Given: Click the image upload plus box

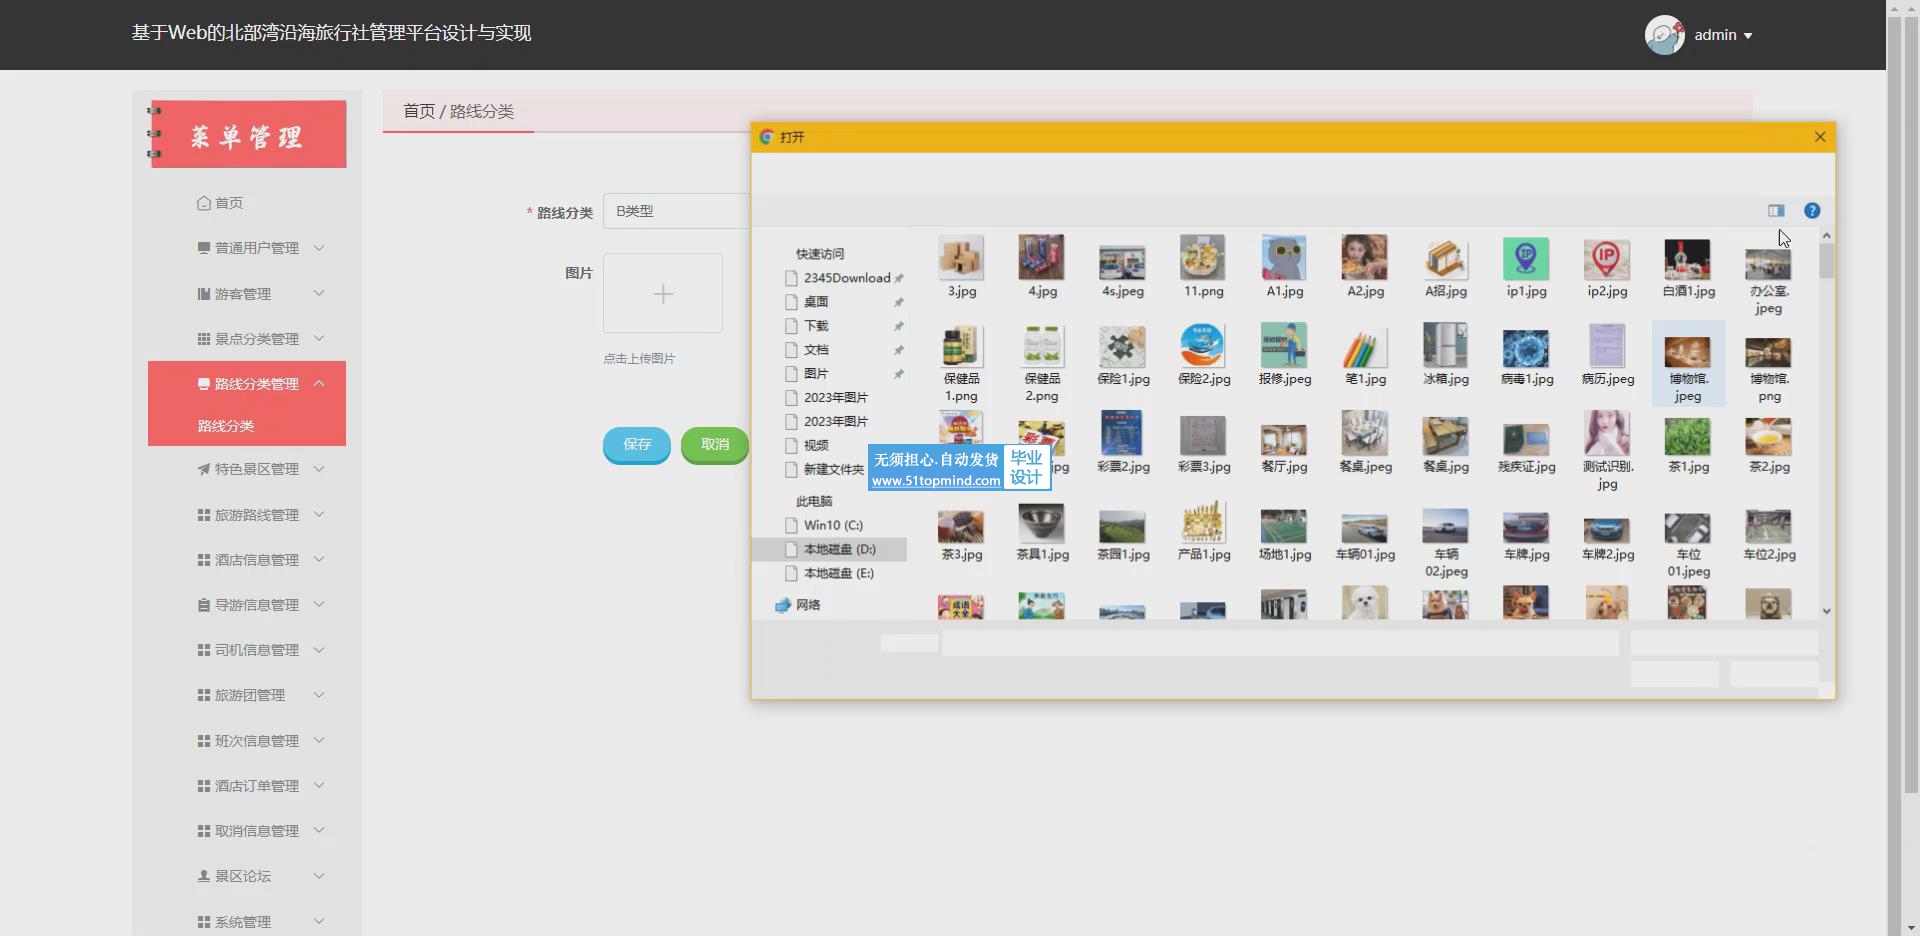Looking at the screenshot, I should [663, 293].
